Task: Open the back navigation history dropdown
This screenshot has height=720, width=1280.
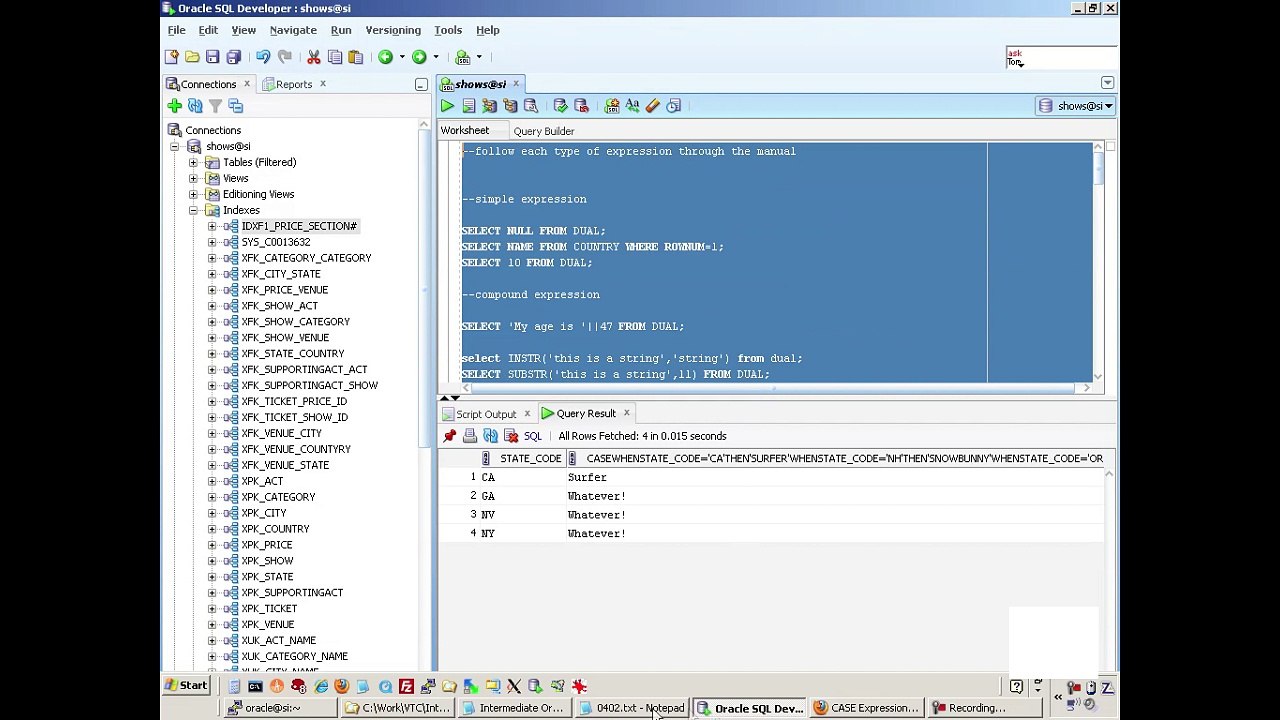Action: pyautogui.click(x=402, y=57)
